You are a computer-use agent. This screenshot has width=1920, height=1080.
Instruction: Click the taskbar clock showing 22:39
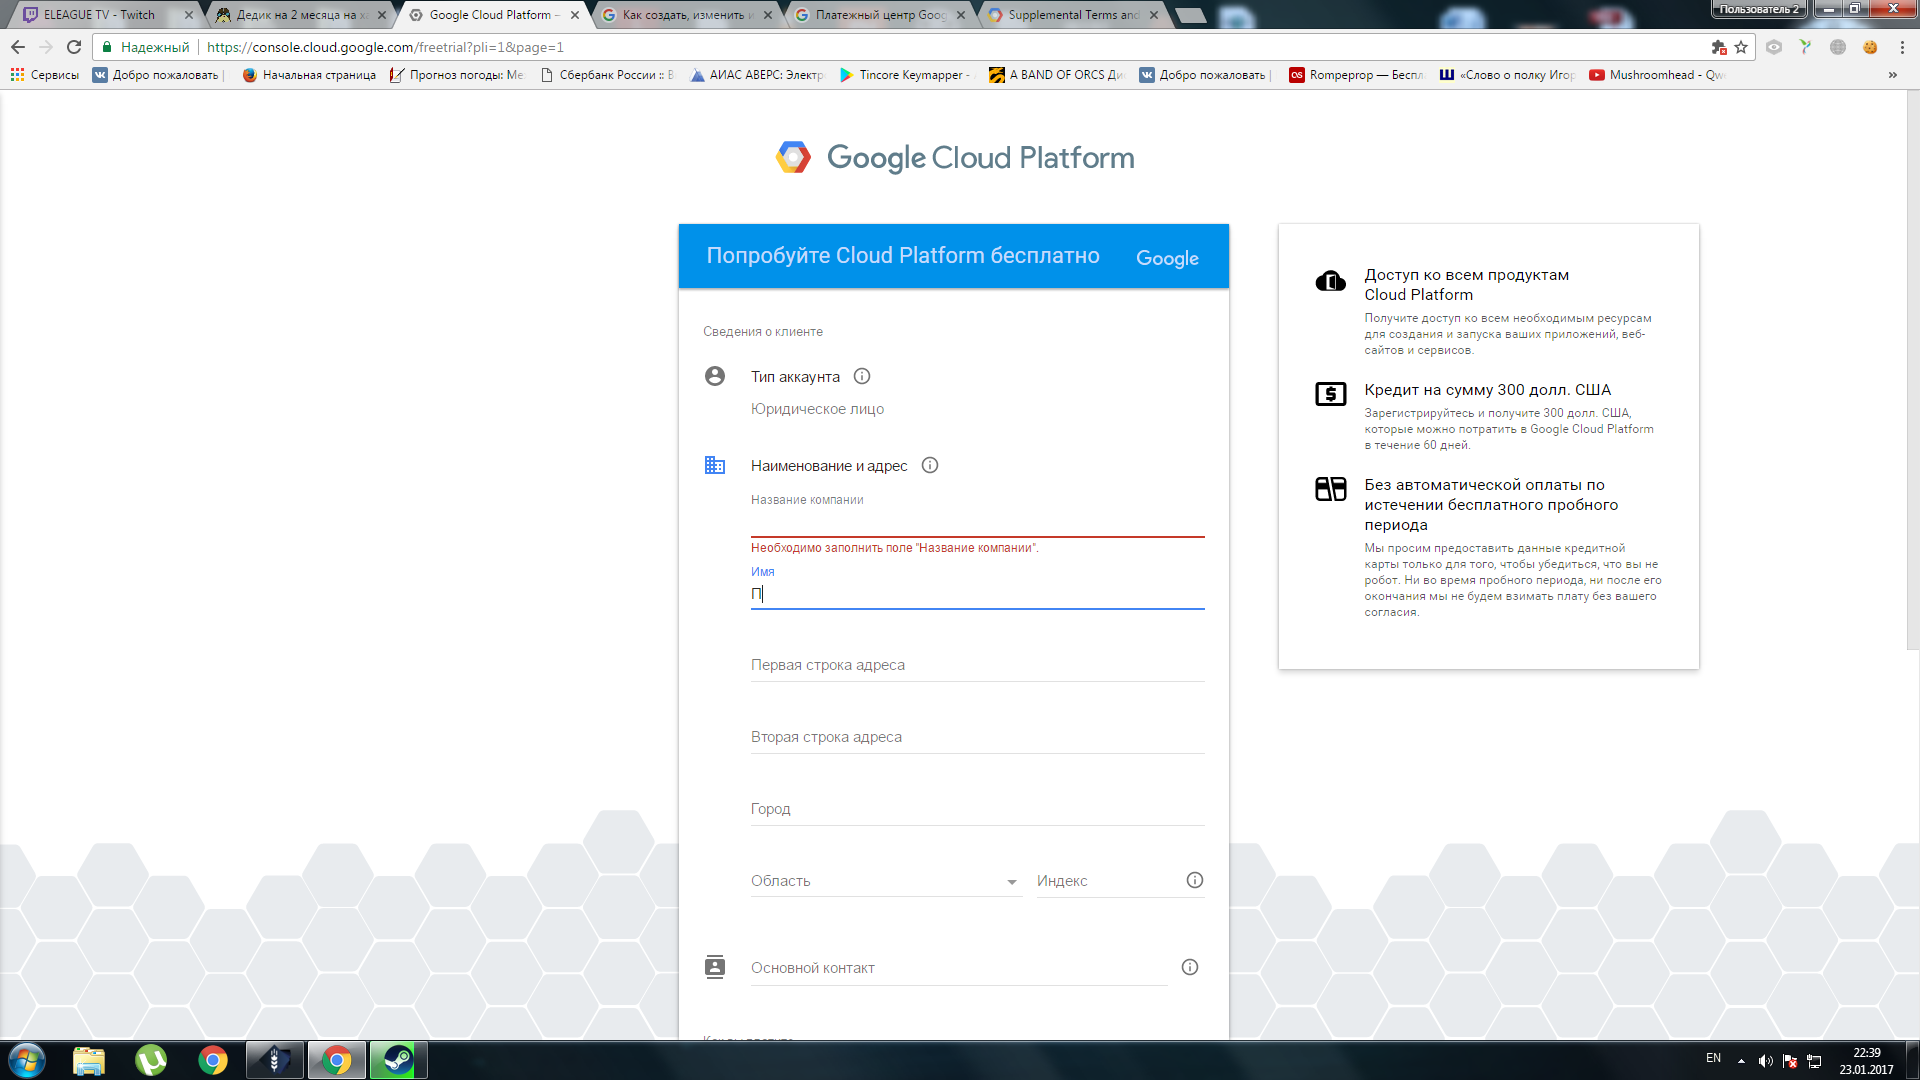[1866, 1061]
